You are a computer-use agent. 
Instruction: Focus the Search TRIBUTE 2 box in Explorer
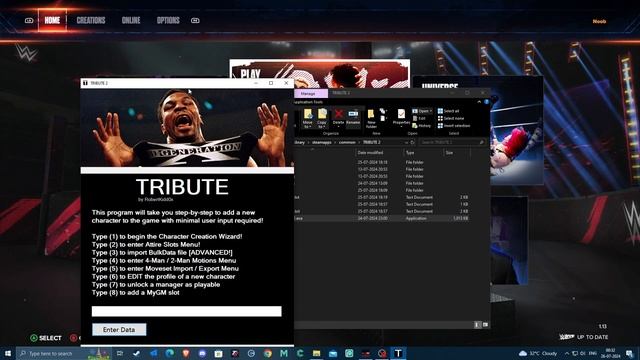point(452,142)
